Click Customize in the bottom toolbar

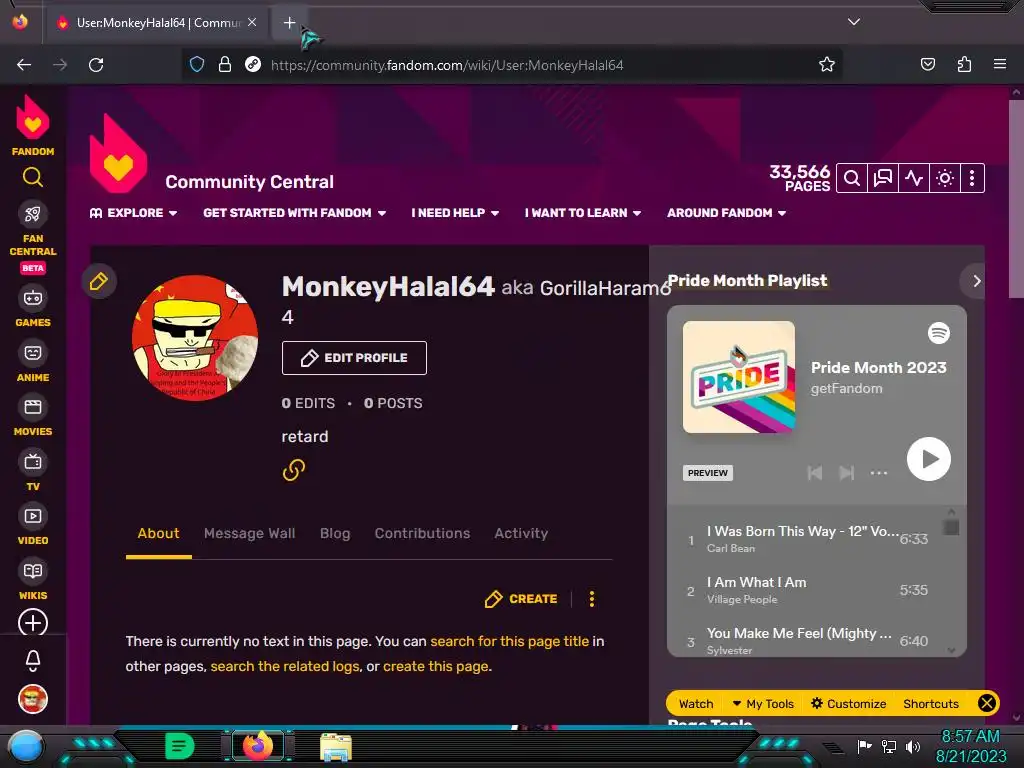click(x=848, y=703)
